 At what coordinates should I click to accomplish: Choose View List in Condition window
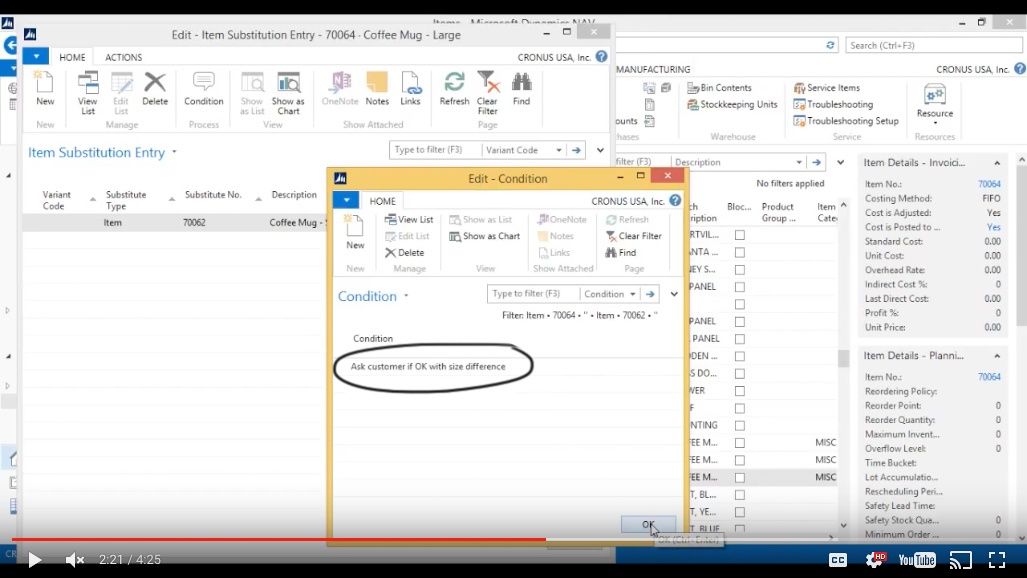pos(409,220)
